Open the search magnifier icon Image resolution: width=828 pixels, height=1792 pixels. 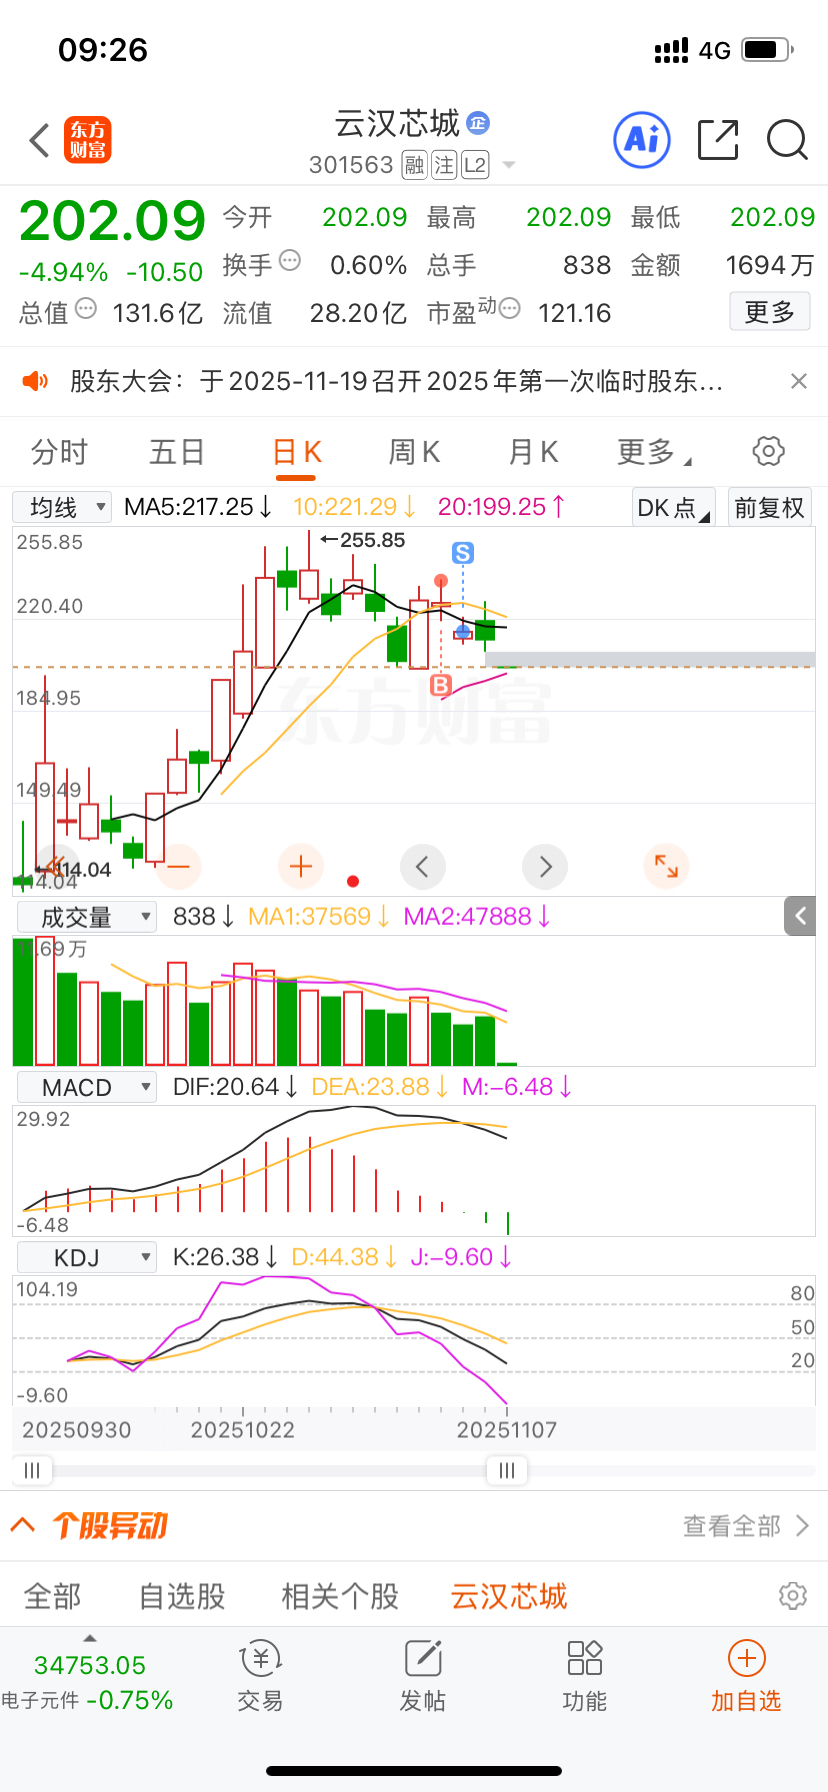click(787, 139)
